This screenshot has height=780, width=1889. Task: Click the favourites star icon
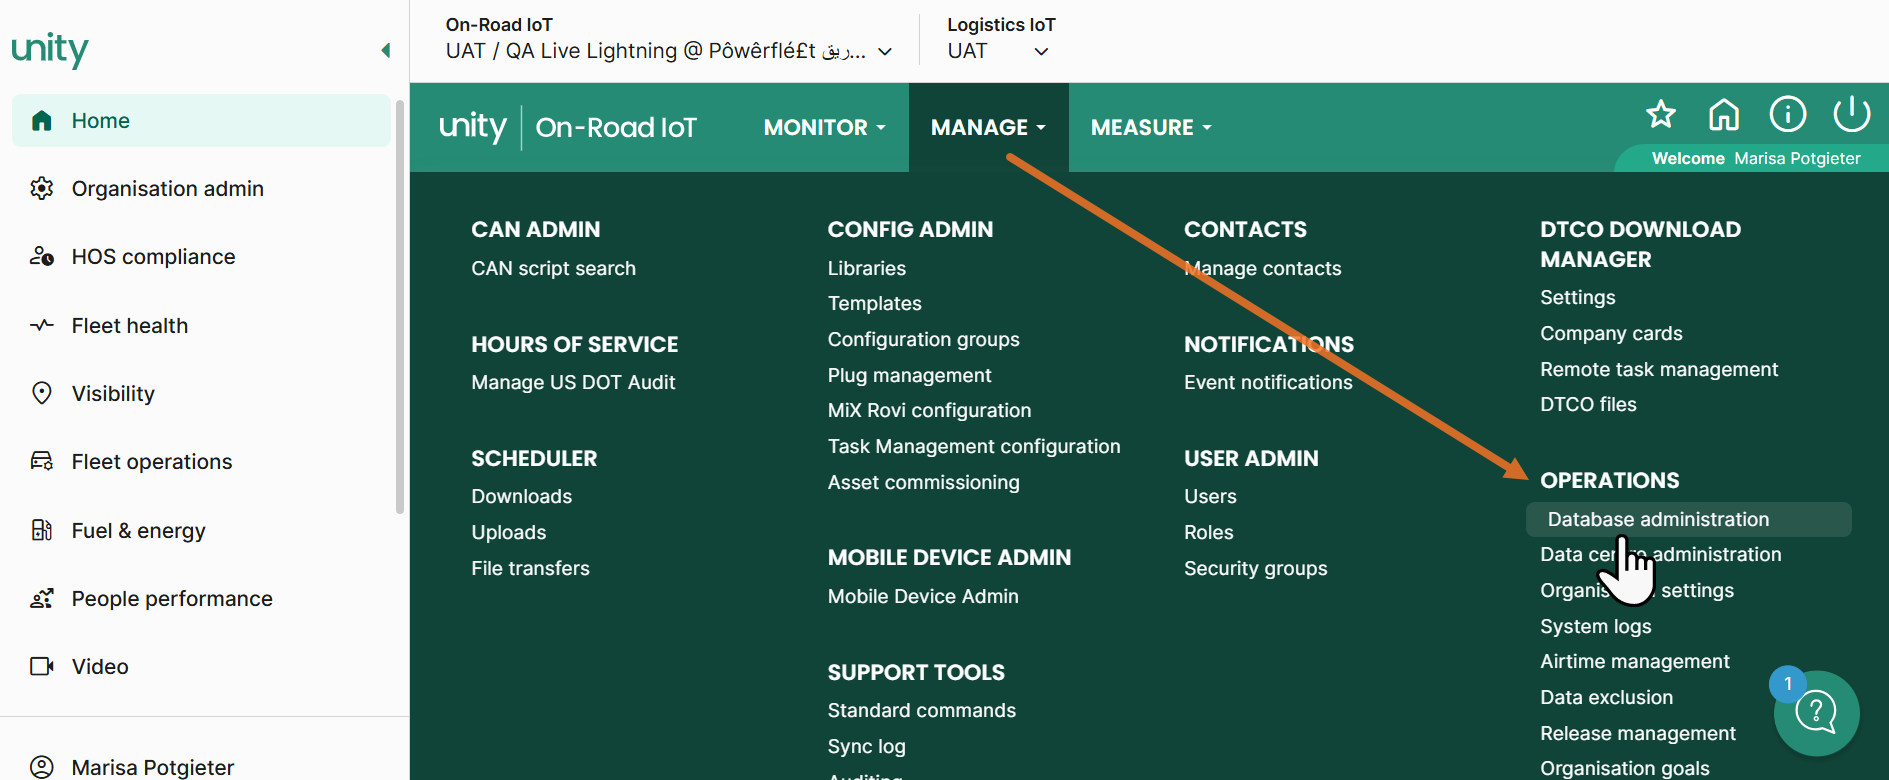coord(1661,114)
